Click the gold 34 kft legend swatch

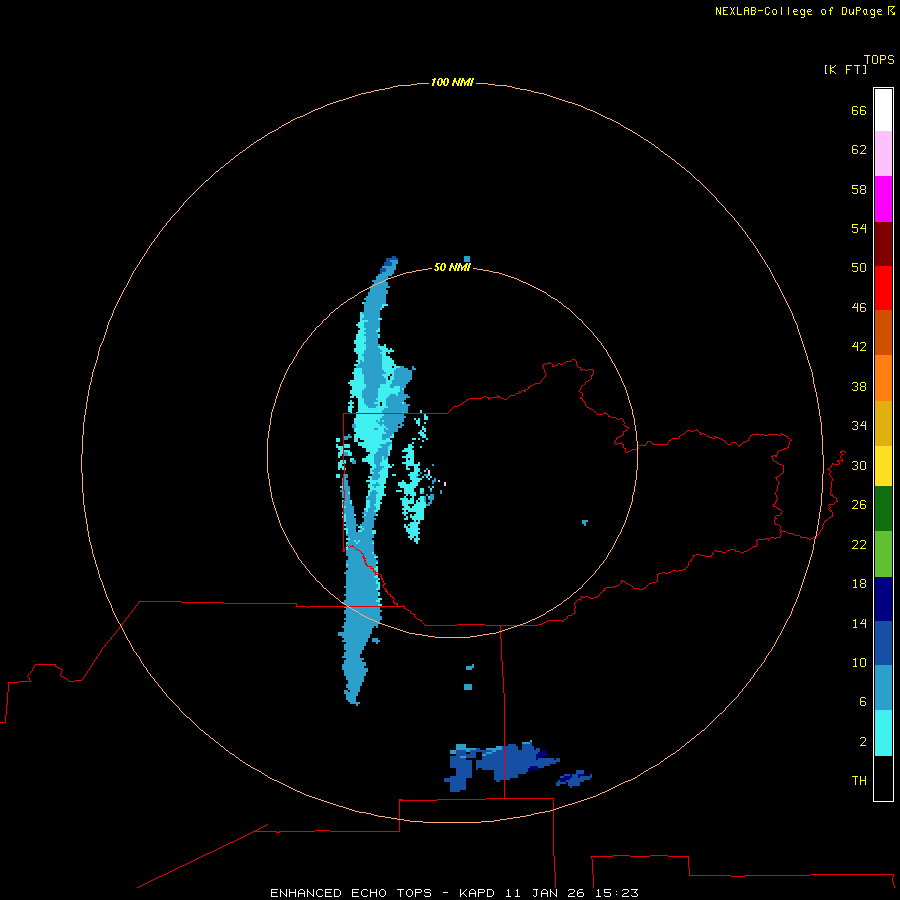coord(883,423)
